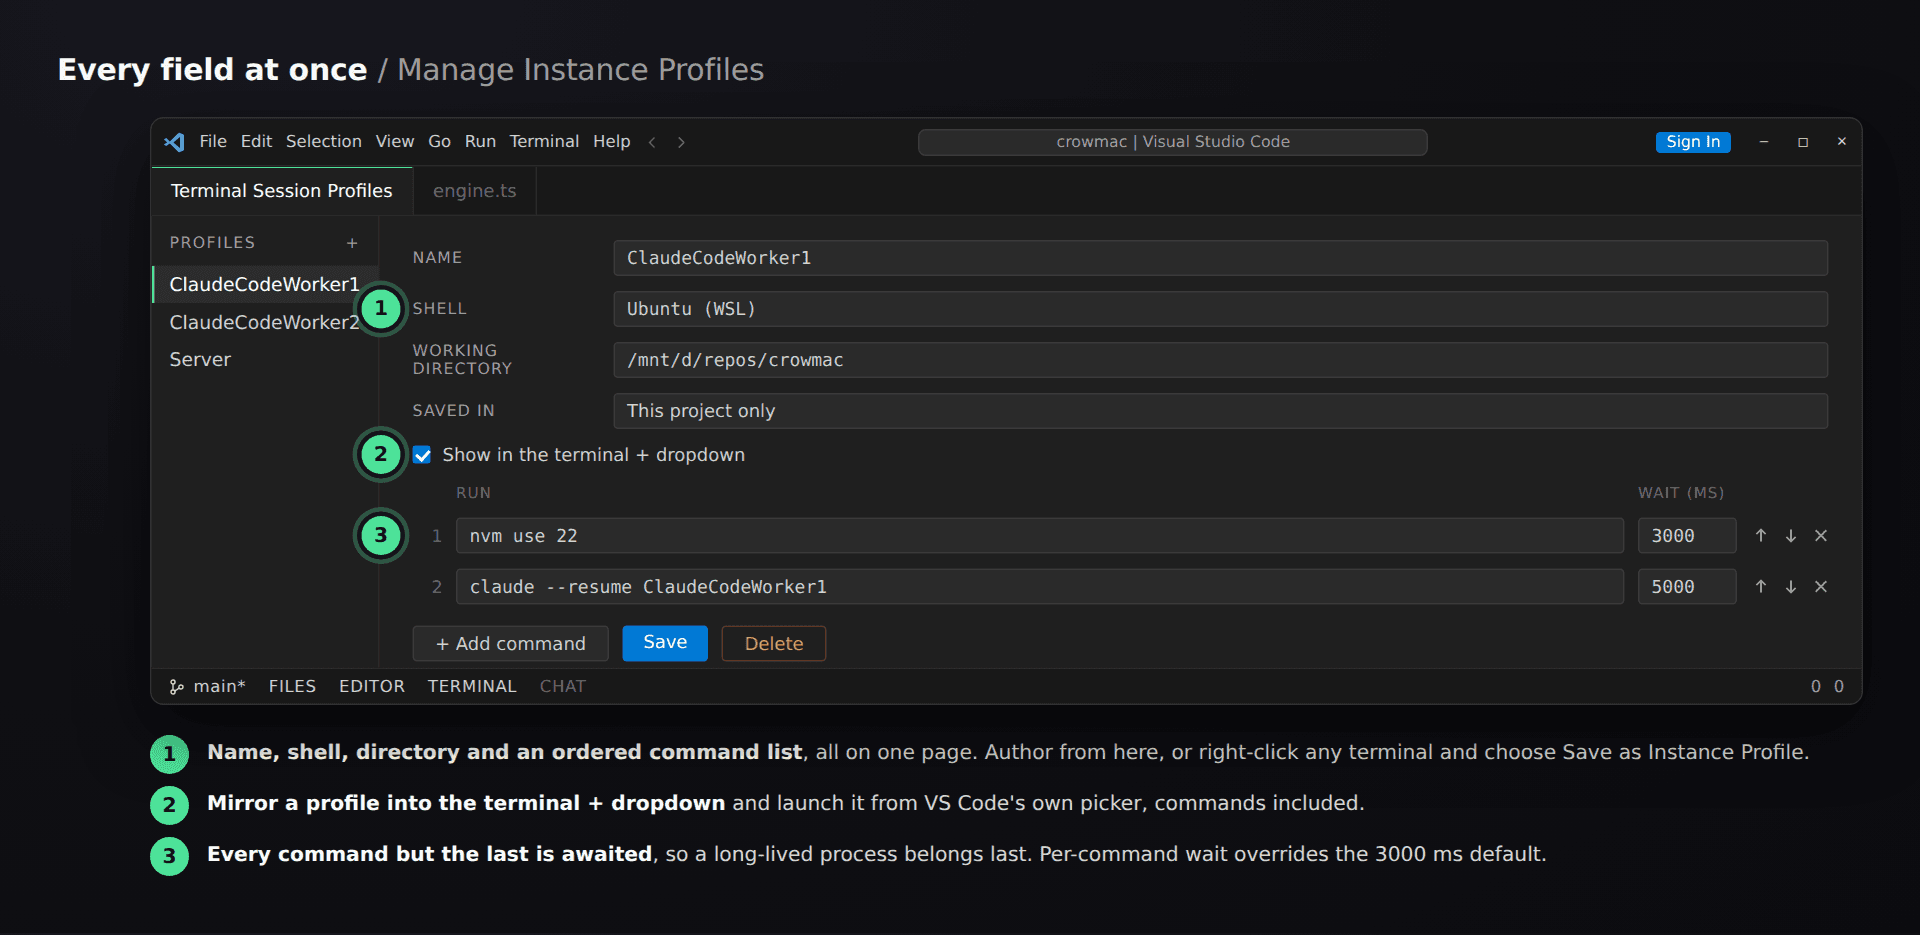Open the File menu
Viewport: 1920px width, 935px height.
coord(213,142)
